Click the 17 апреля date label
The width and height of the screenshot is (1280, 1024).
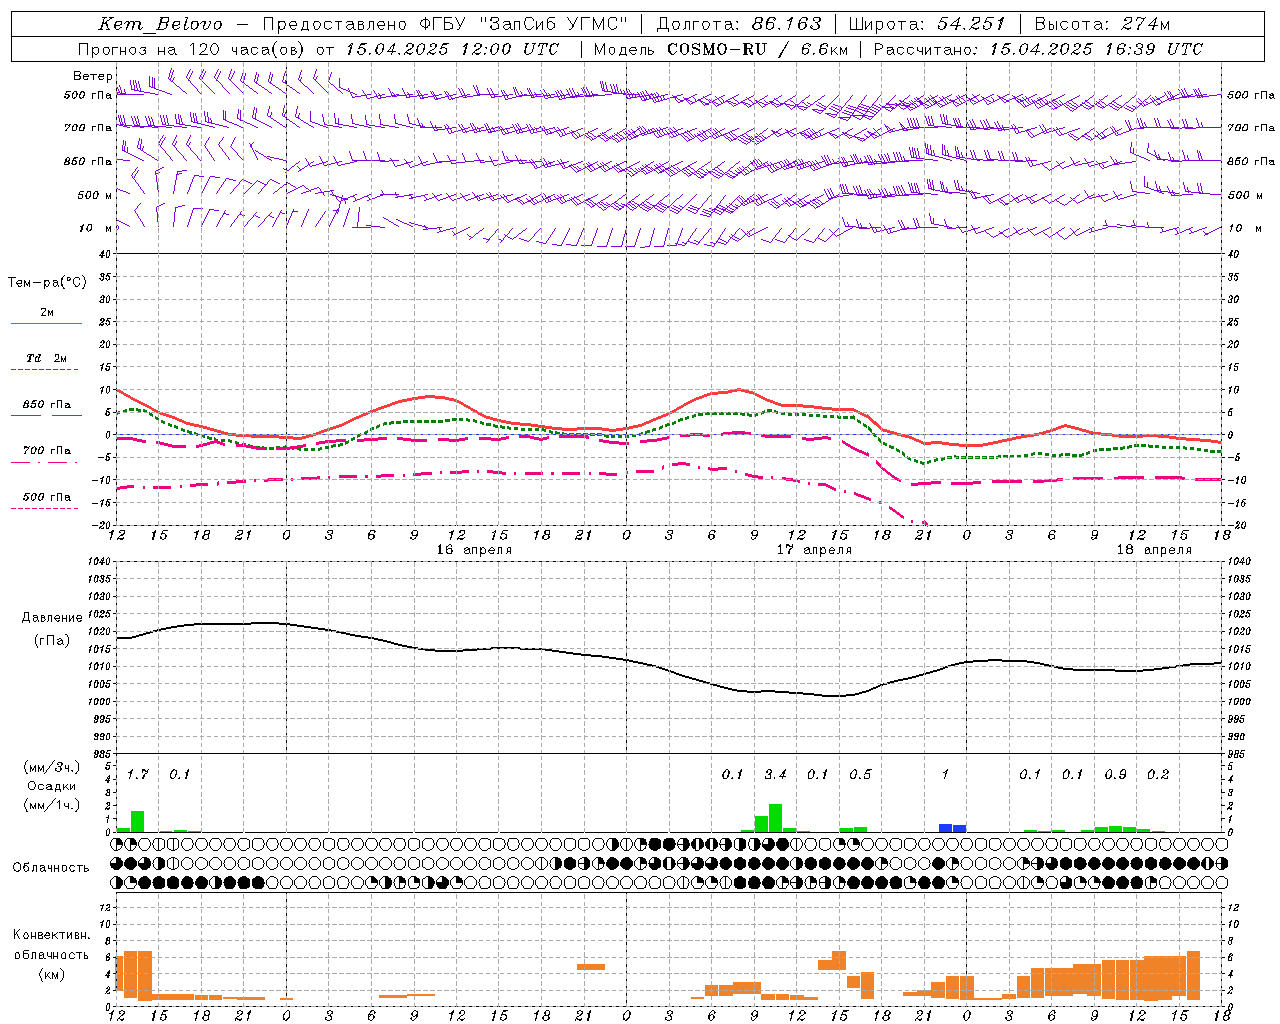point(814,550)
